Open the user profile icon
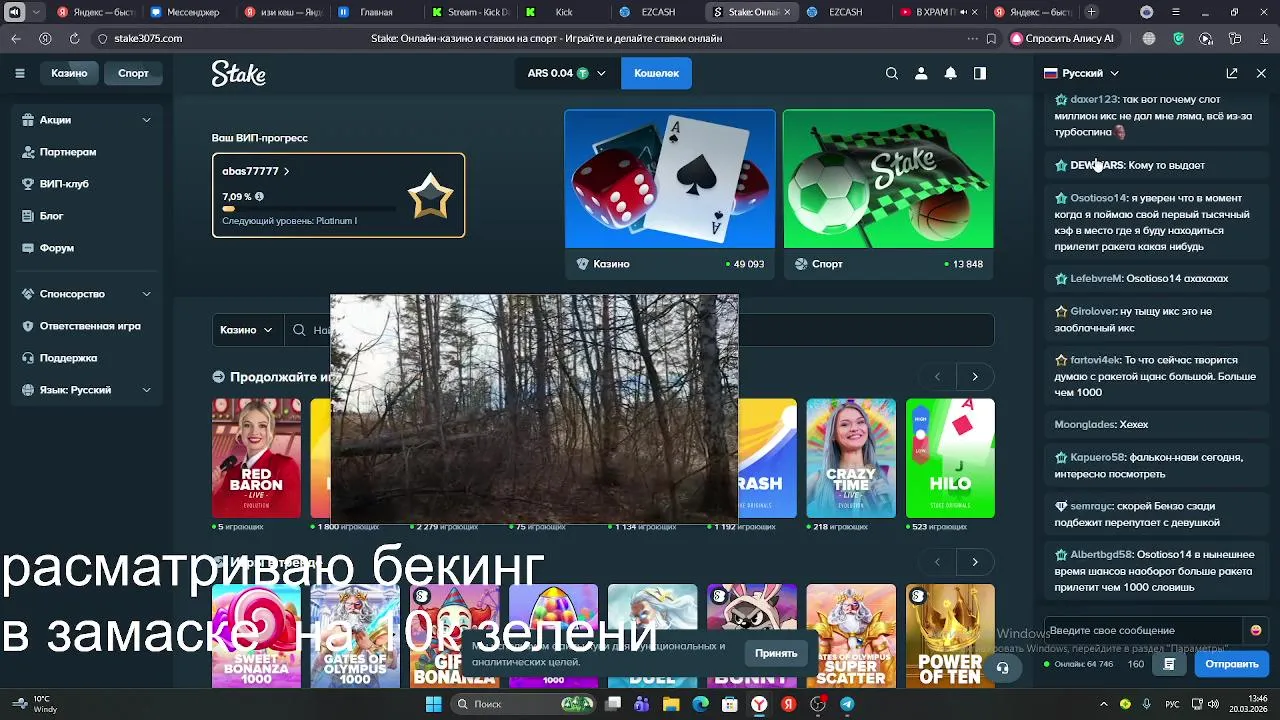The image size is (1280, 720). point(921,73)
